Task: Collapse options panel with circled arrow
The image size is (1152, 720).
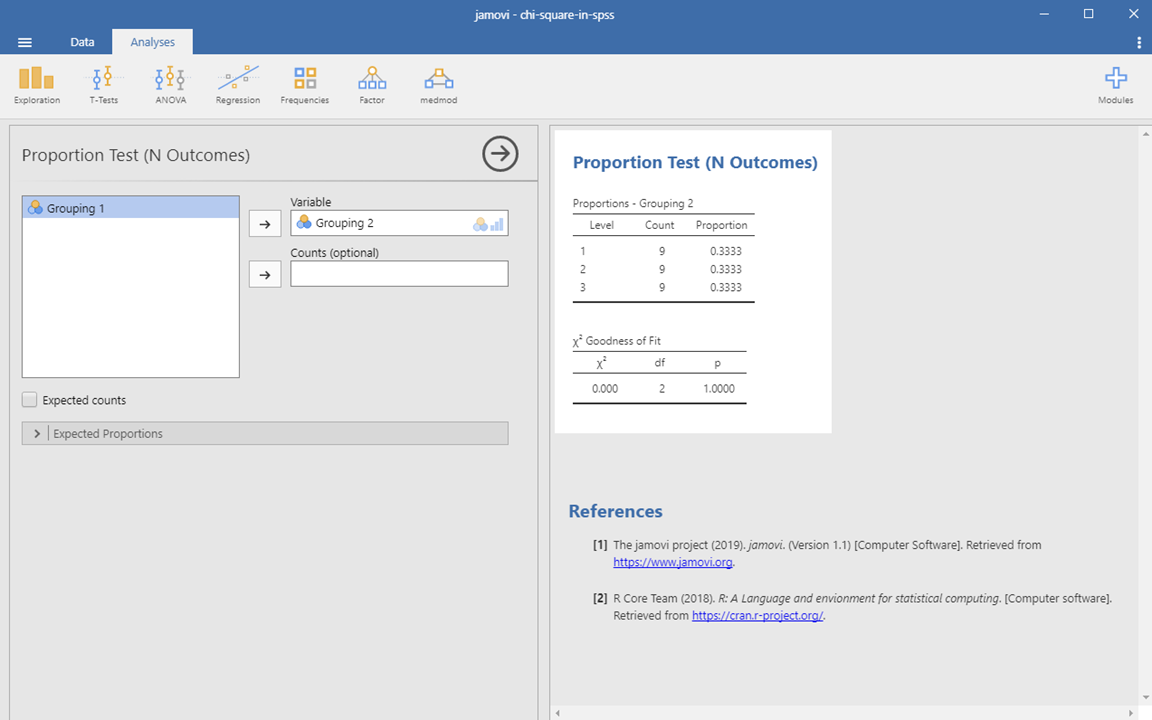Action: pyautogui.click(x=500, y=154)
